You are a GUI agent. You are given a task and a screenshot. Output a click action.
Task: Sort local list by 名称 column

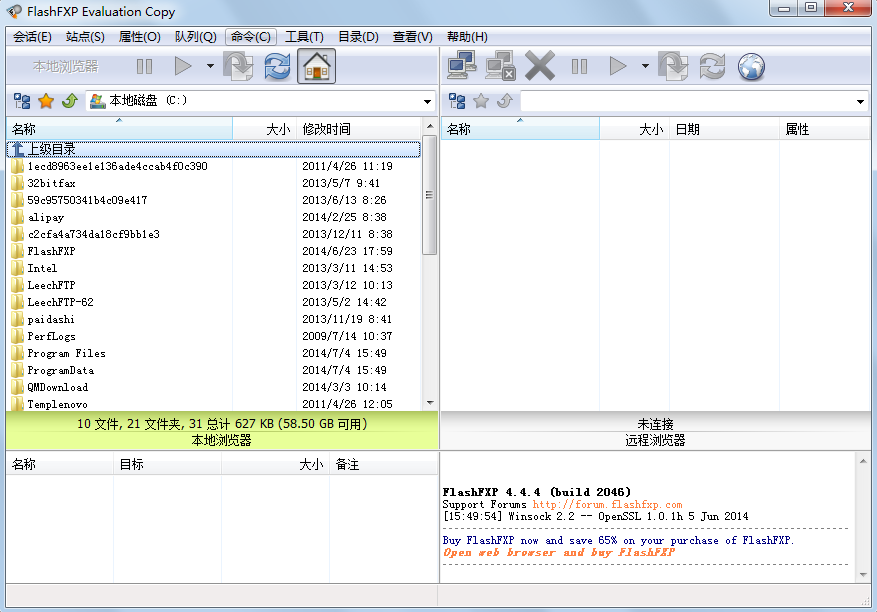(119, 129)
